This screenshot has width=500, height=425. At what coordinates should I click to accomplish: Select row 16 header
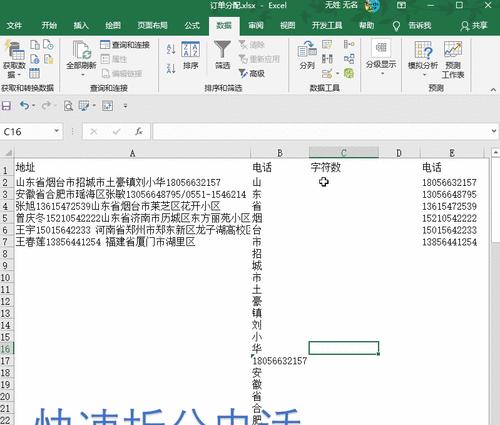tap(6, 349)
